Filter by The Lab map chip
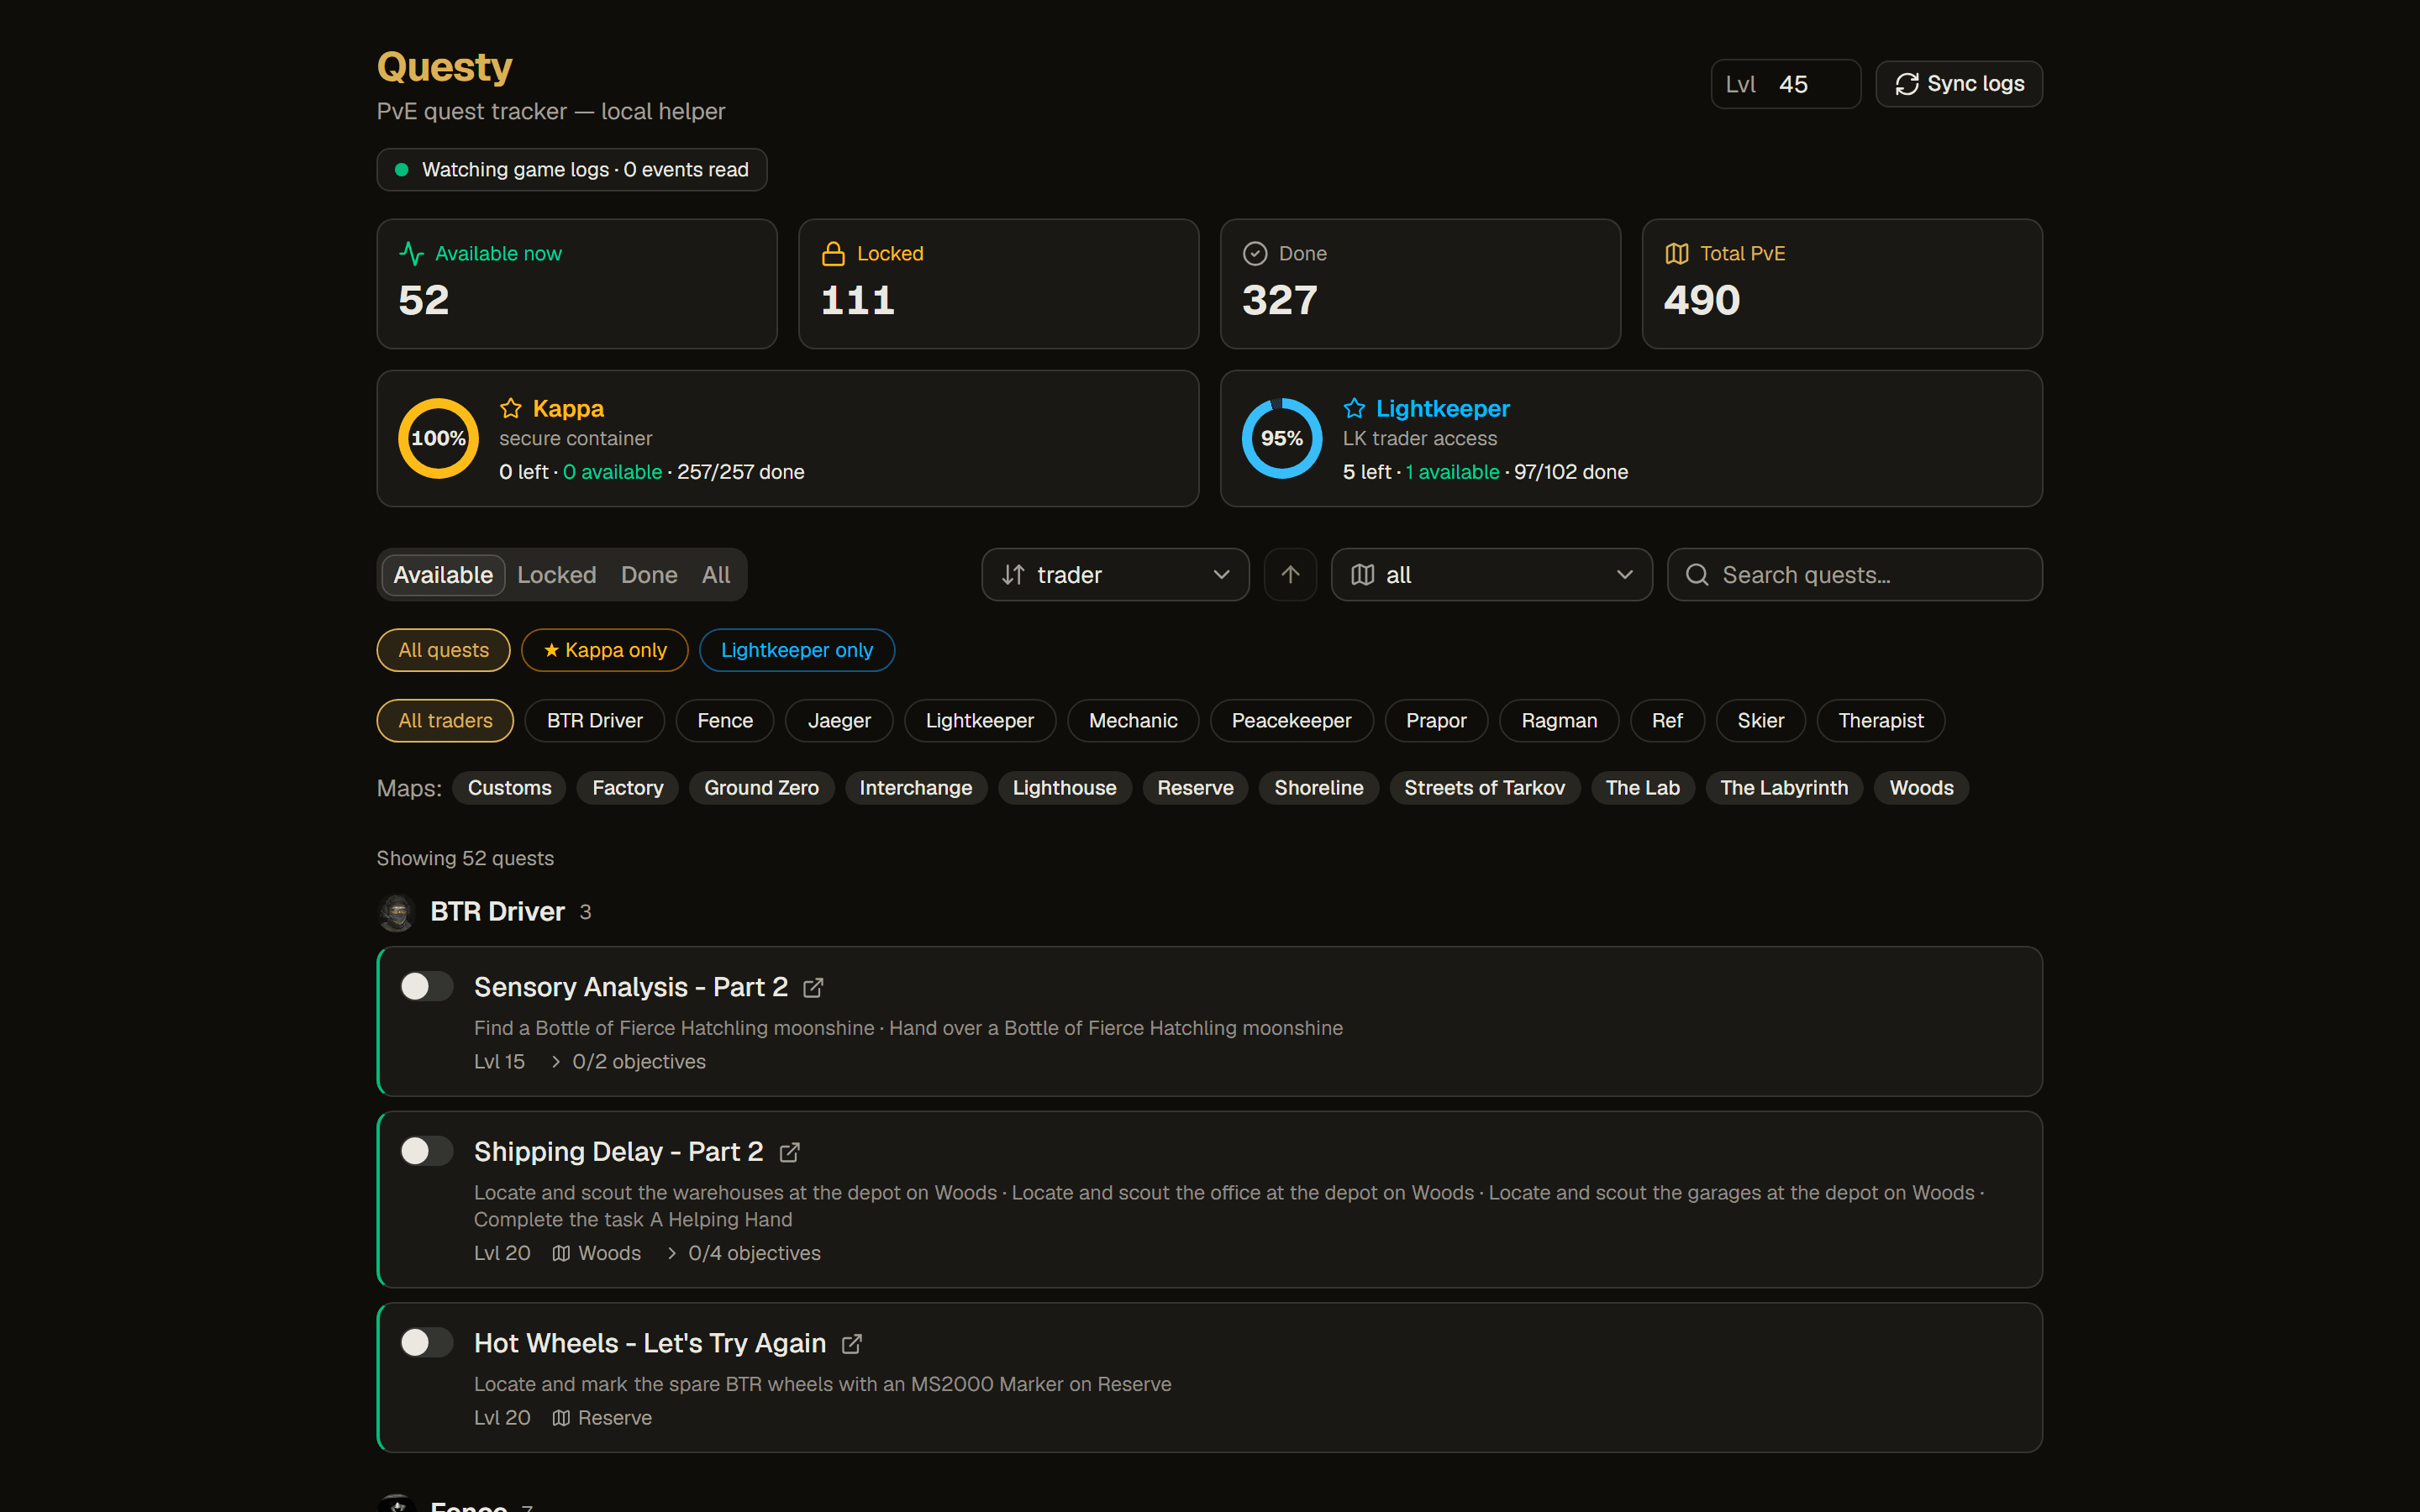 coord(1642,788)
